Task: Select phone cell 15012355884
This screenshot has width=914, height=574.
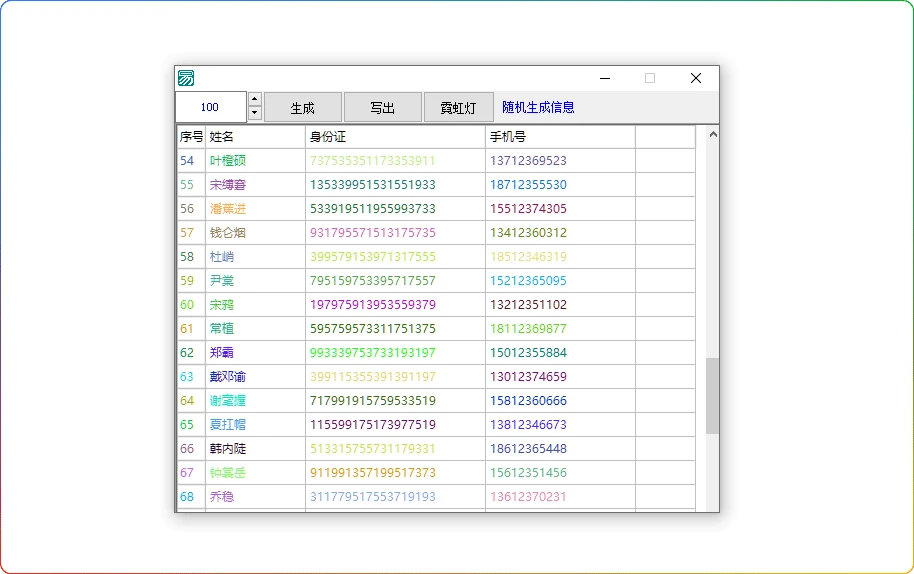Action: (560, 353)
